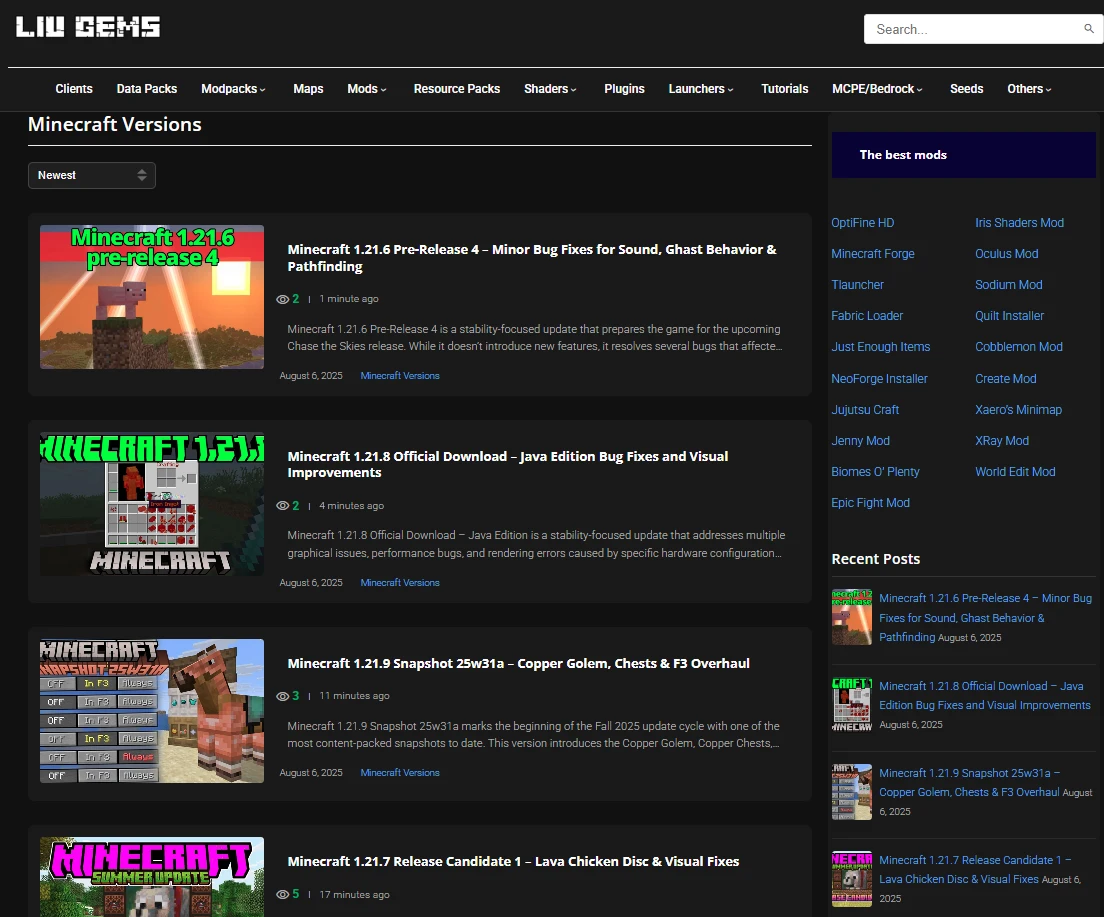Expand the Modpacks menu
The image size is (1104, 917).
[233, 89]
